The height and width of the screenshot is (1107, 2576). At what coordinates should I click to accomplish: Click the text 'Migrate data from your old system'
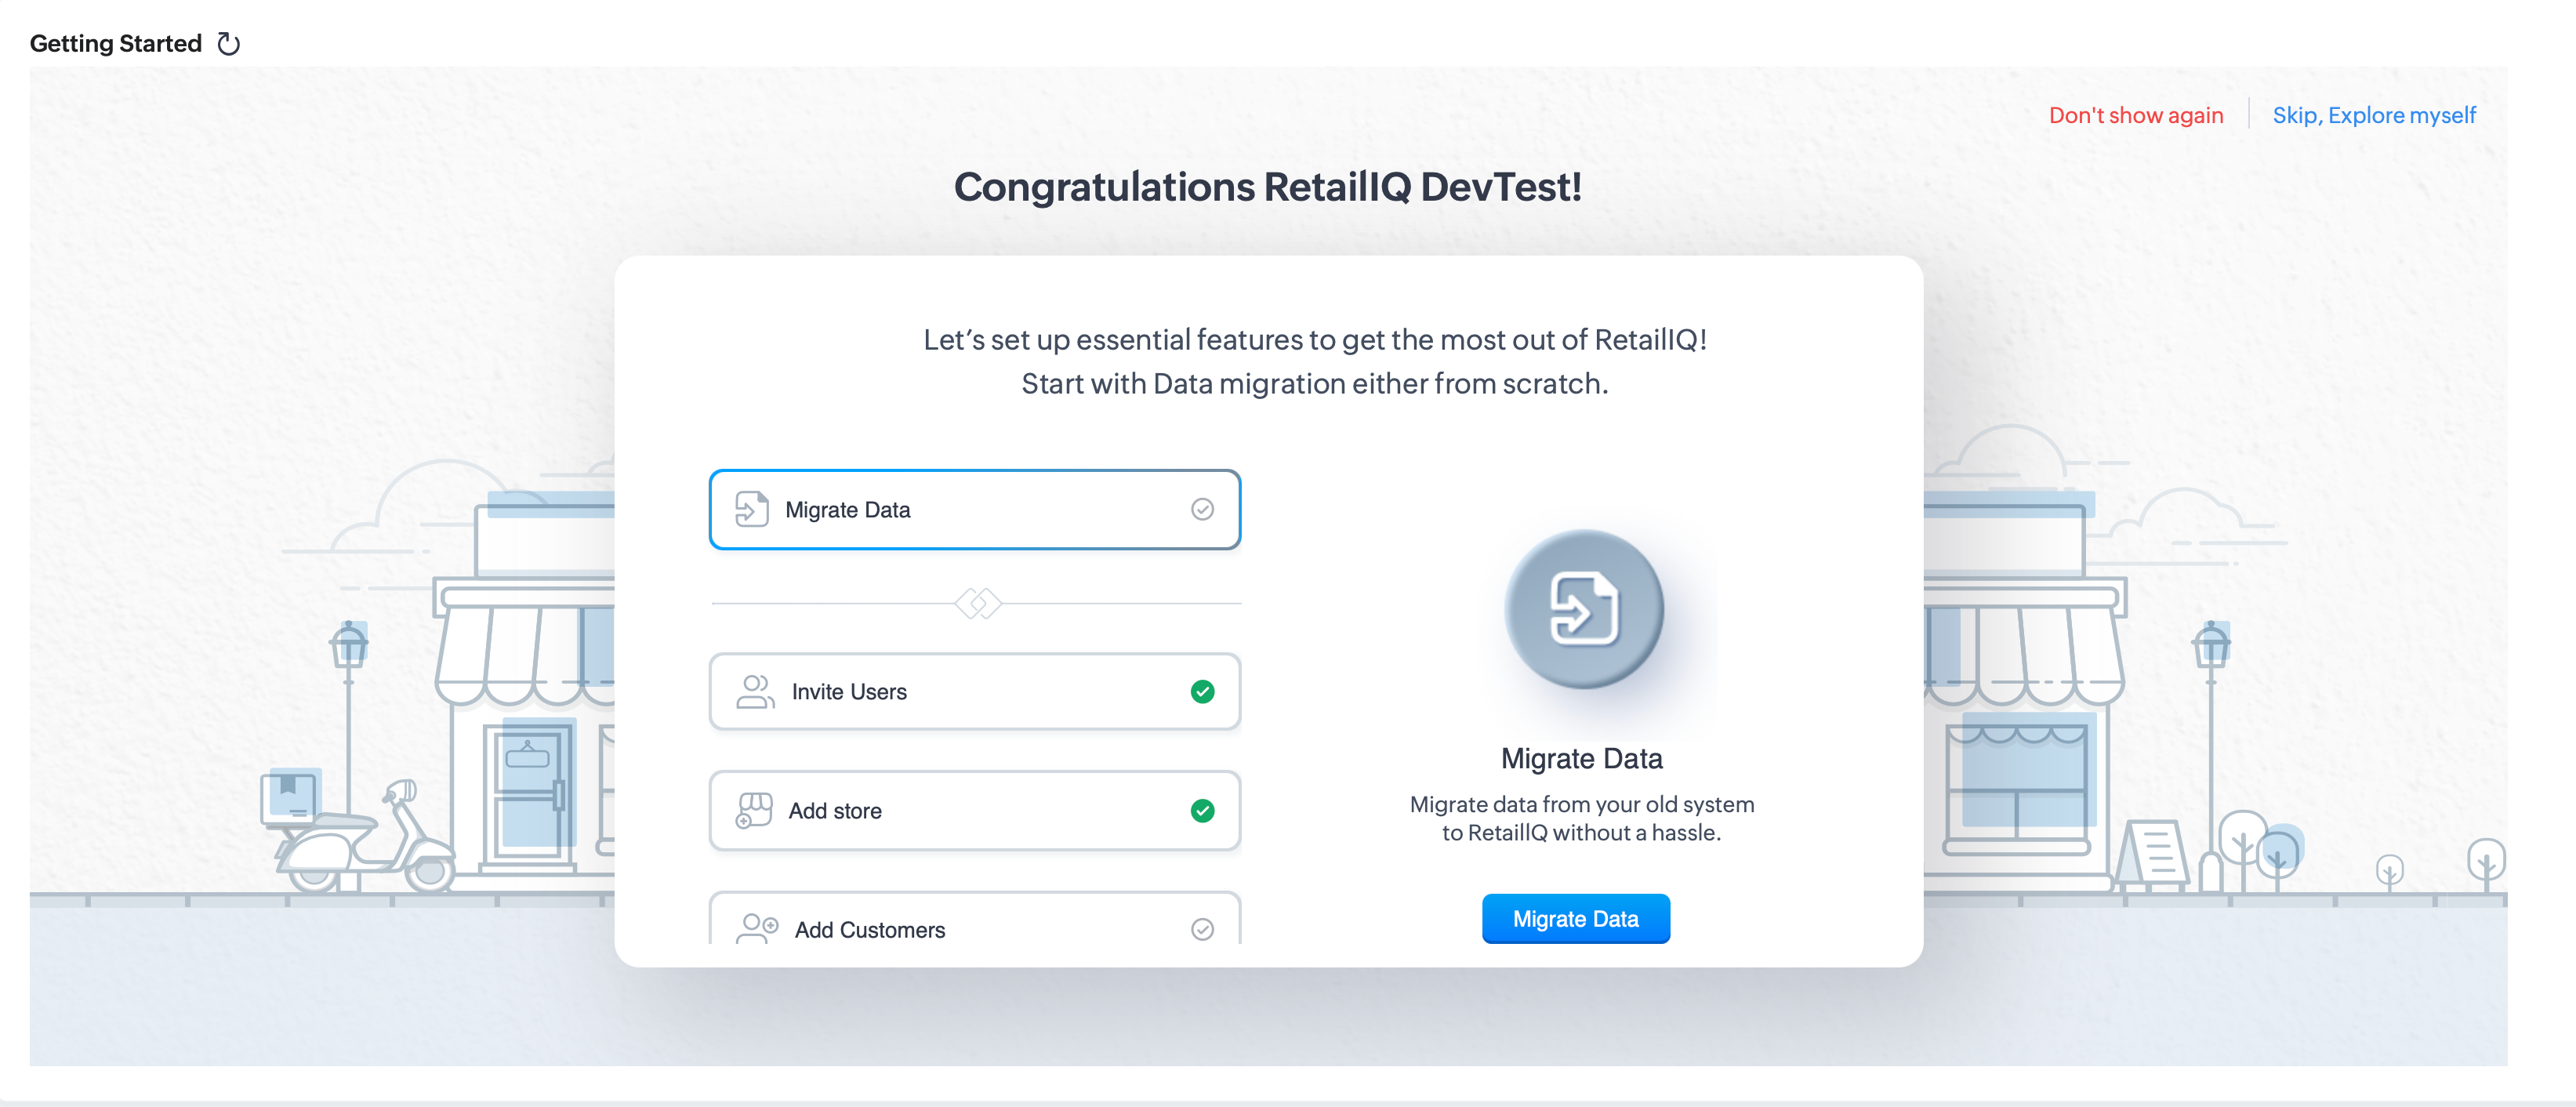pyautogui.click(x=1582, y=804)
